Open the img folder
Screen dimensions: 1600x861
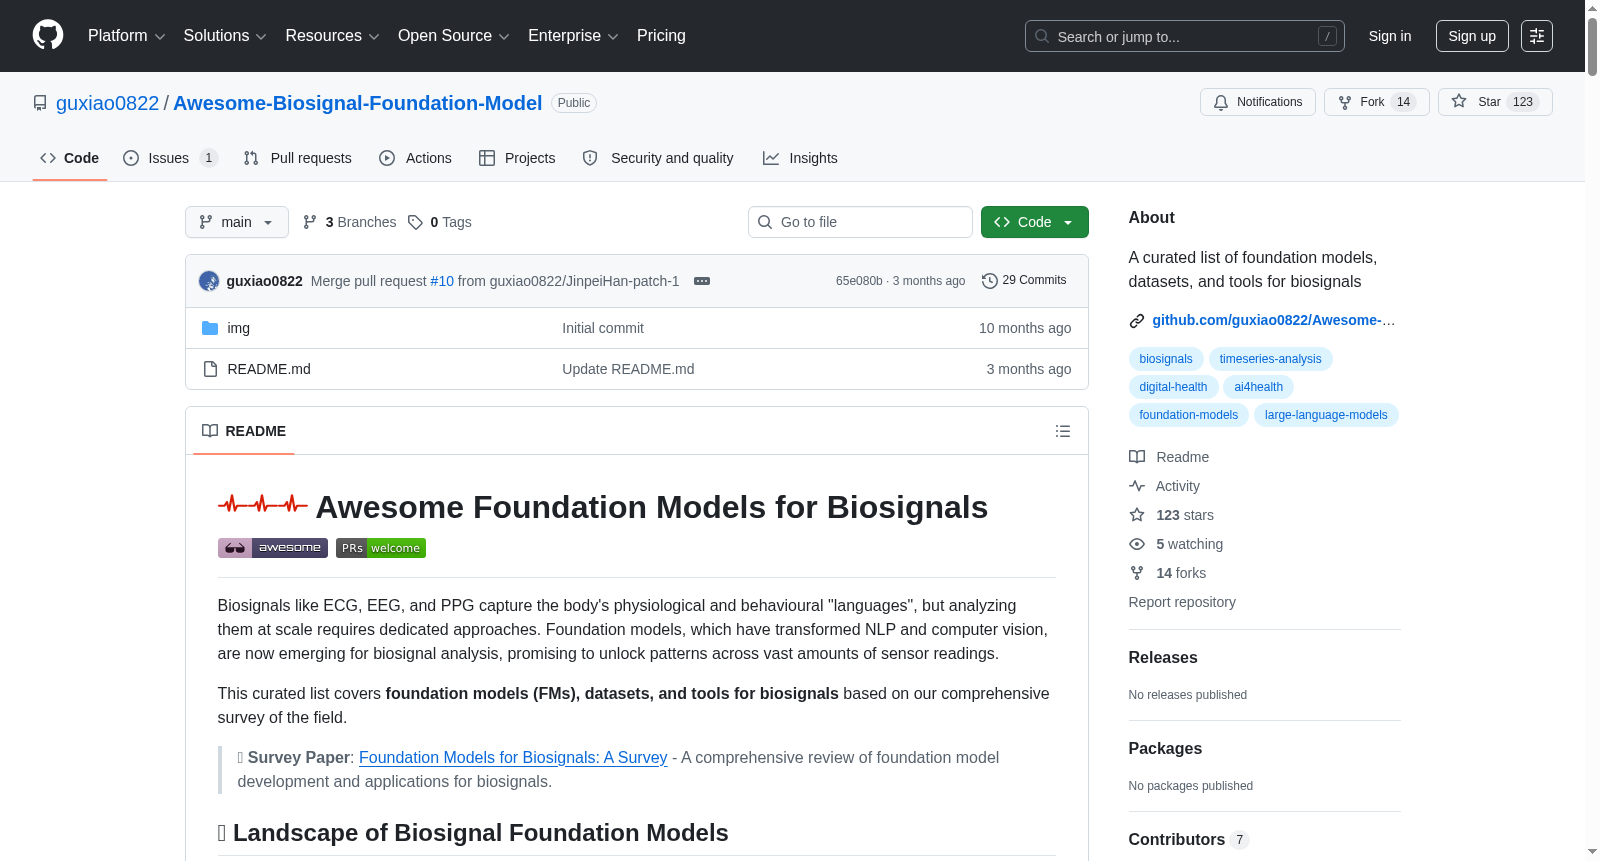click(239, 328)
